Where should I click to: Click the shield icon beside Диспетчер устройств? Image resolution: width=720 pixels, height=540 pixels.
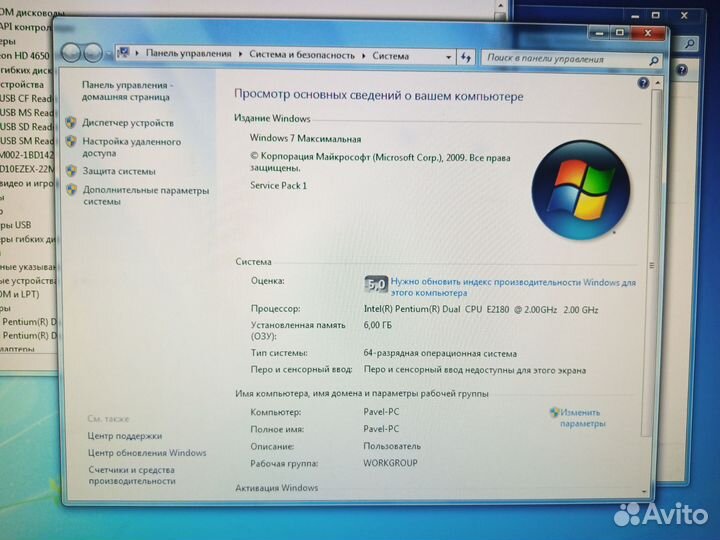point(71,123)
